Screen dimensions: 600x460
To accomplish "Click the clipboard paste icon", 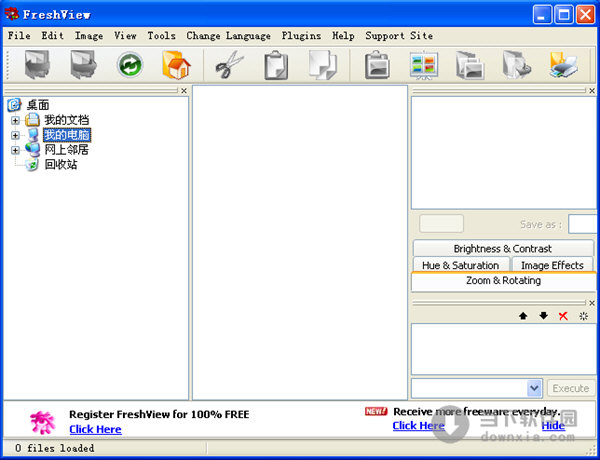I will click(276, 65).
